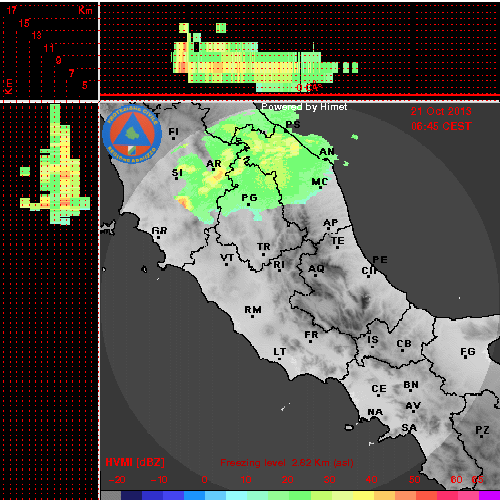Select the GR city marker
Image resolution: width=500 pixels, height=500 pixels.
coord(158,237)
